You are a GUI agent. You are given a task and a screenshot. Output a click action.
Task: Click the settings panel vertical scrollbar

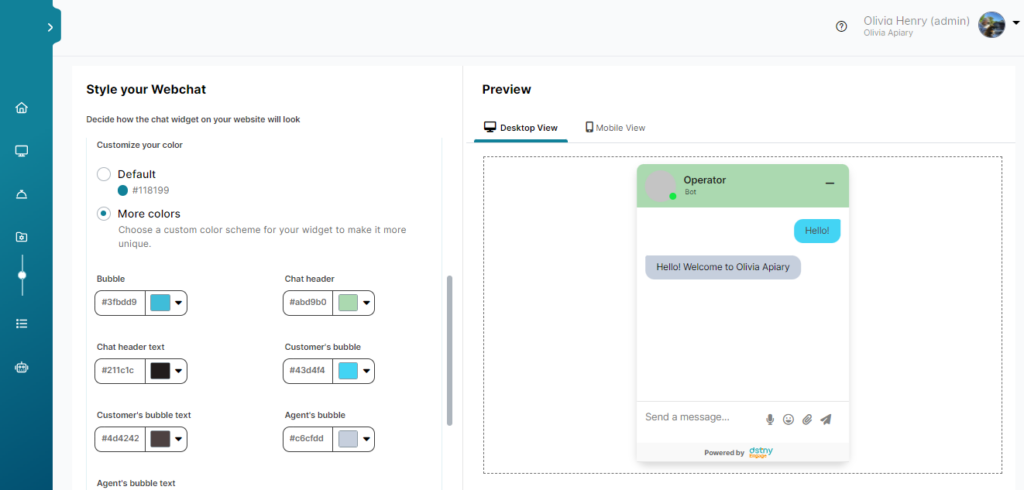point(449,350)
